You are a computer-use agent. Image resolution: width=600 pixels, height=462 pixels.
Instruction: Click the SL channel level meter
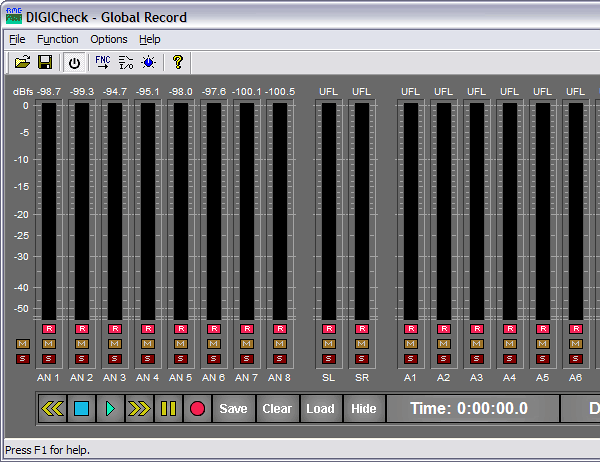point(329,211)
